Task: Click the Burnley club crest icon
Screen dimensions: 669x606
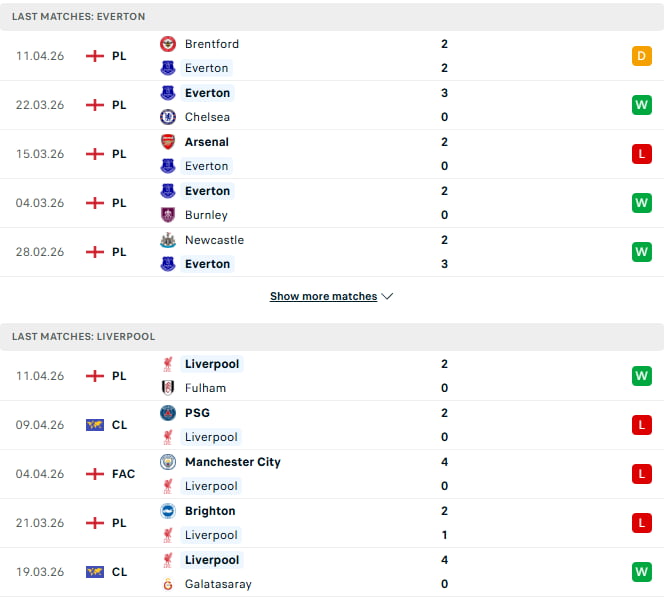Action: coord(168,215)
